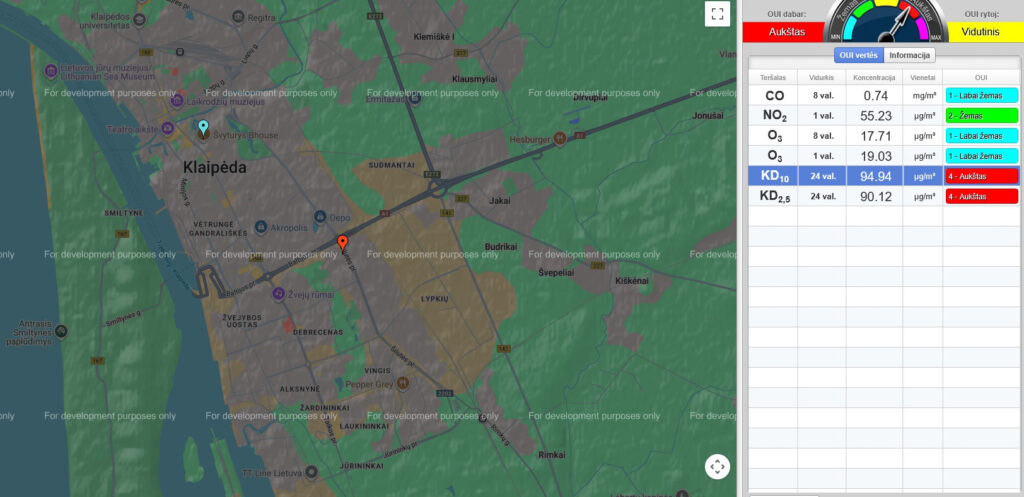1024x497 pixels.
Task: Click the cyan station marker near Teatro aikštė
Action: point(203,128)
